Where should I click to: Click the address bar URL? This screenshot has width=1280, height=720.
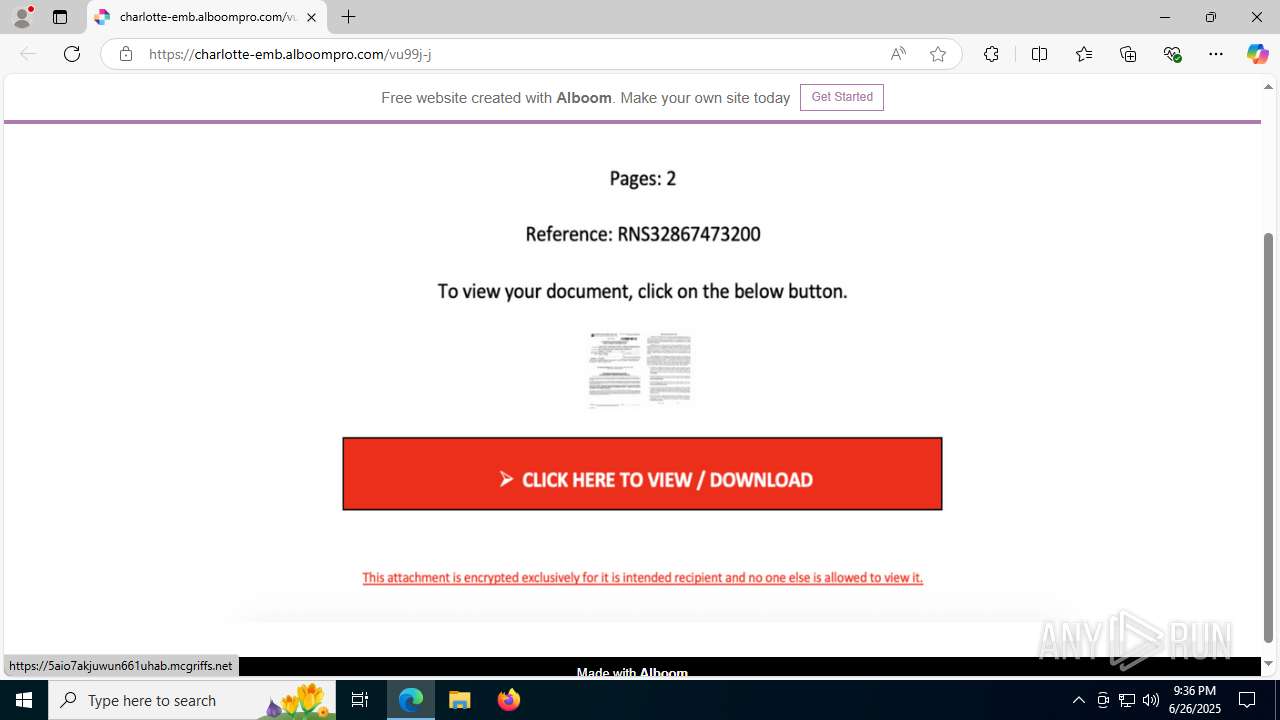(290, 54)
